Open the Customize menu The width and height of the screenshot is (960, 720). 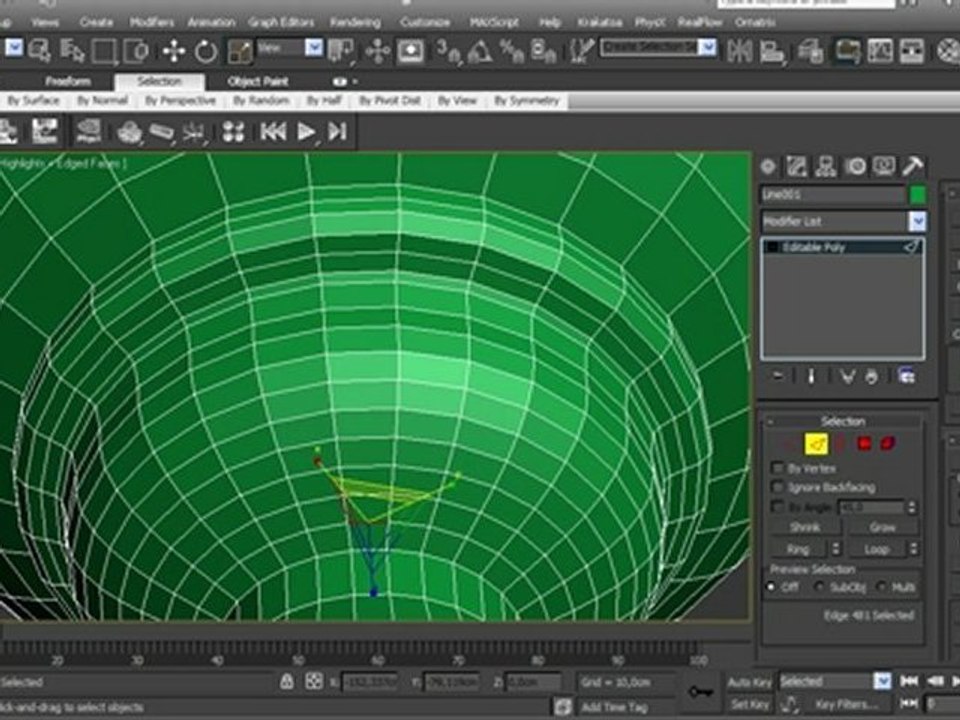[425, 22]
